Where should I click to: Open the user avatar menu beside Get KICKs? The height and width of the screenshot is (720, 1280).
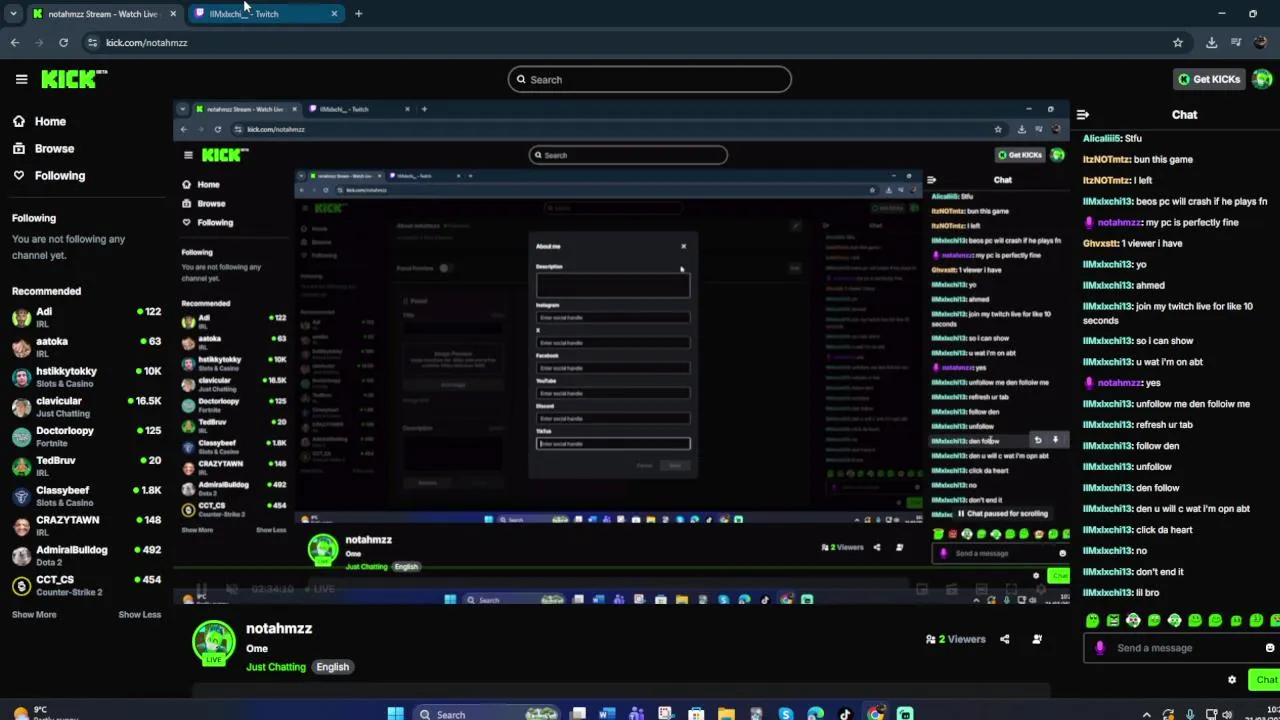tap(1262, 79)
